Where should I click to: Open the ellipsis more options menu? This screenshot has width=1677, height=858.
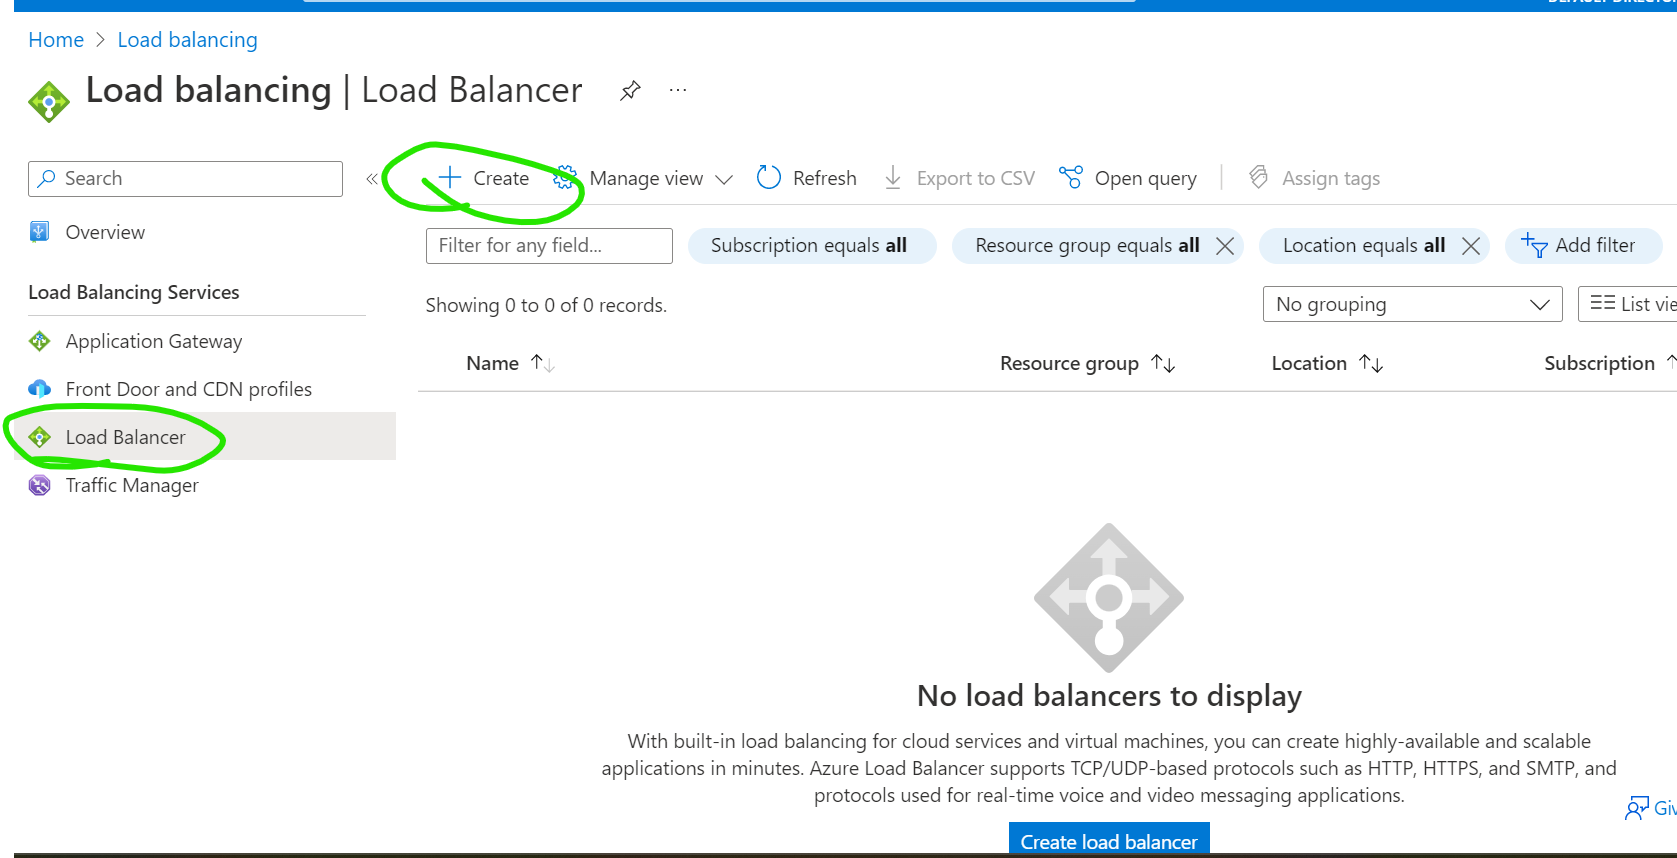pos(678,90)
